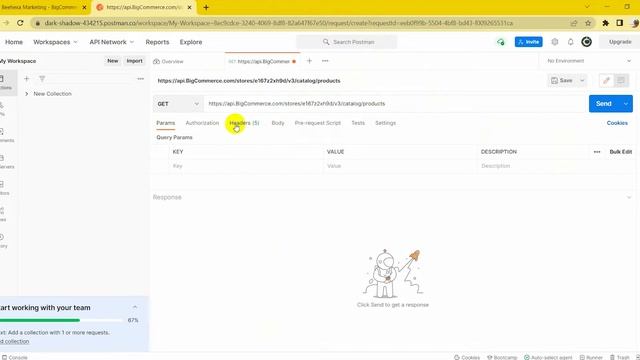Open the notifications bell

click(571, 42)
